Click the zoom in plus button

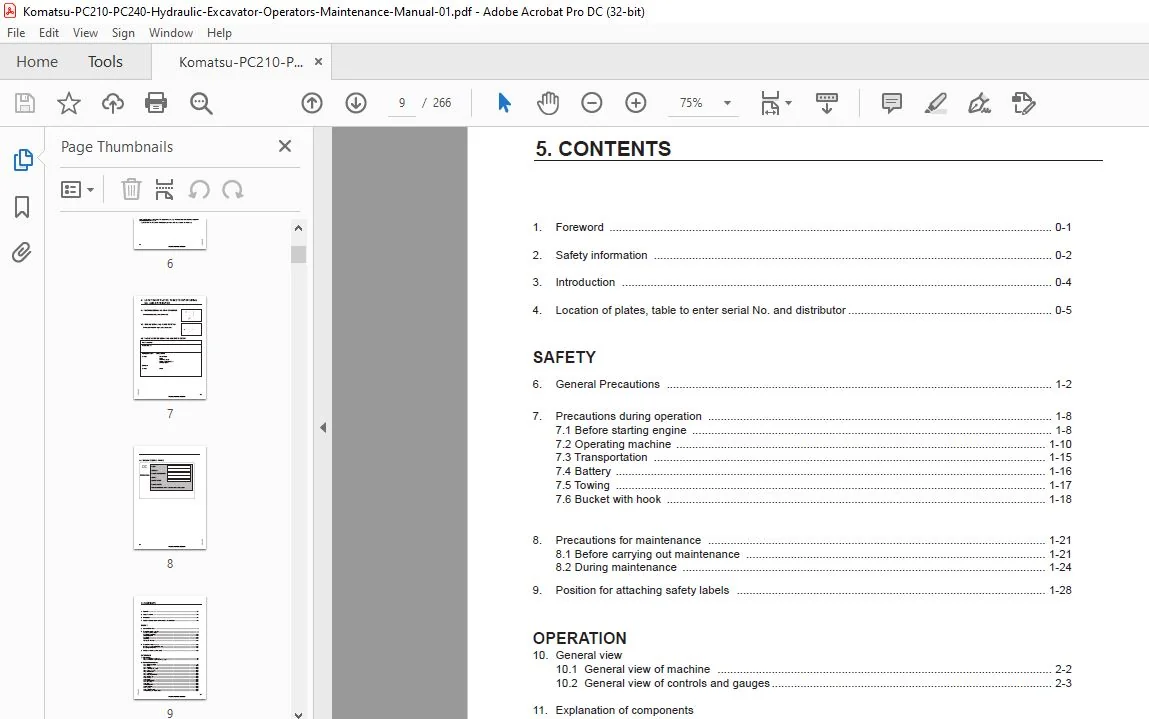[635, 103]
